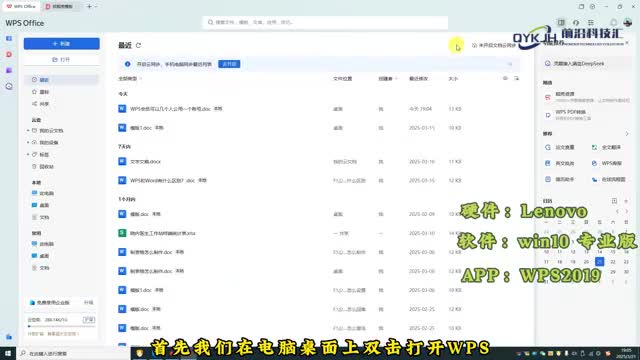The width and height of the screenshot is (640, 360).
Task: Open WPS PDF转换 in right panel
Action: coord(586,115)
